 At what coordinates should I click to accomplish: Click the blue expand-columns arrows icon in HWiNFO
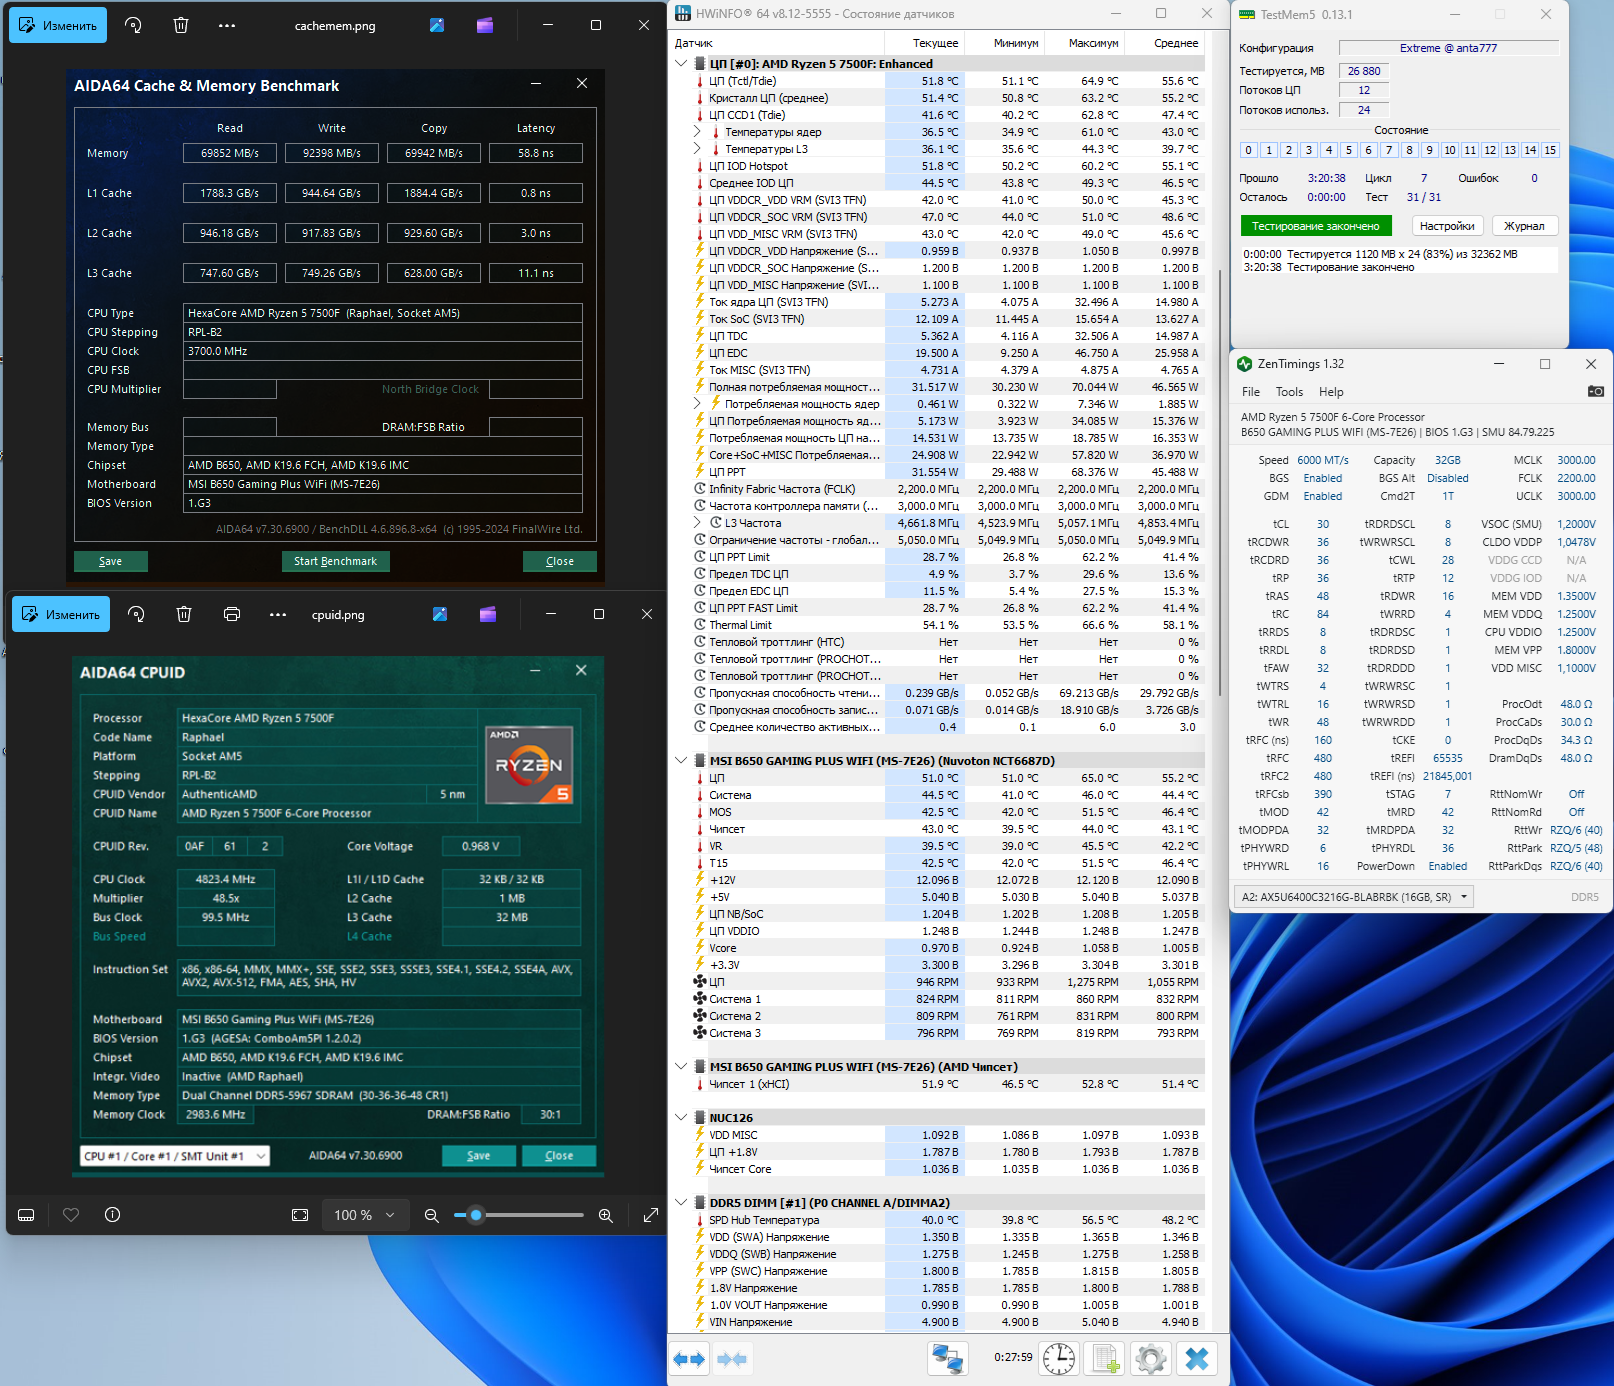point(689,1359)
